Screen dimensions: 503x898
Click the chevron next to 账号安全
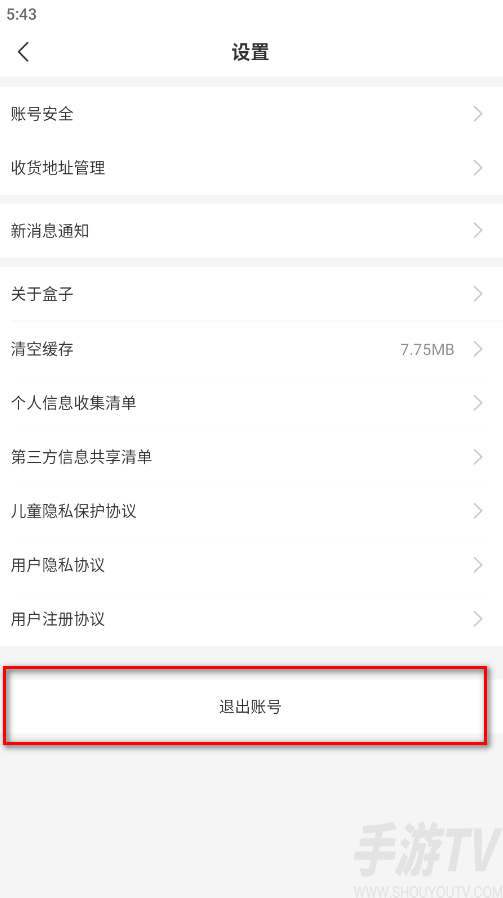coord(478,114)
